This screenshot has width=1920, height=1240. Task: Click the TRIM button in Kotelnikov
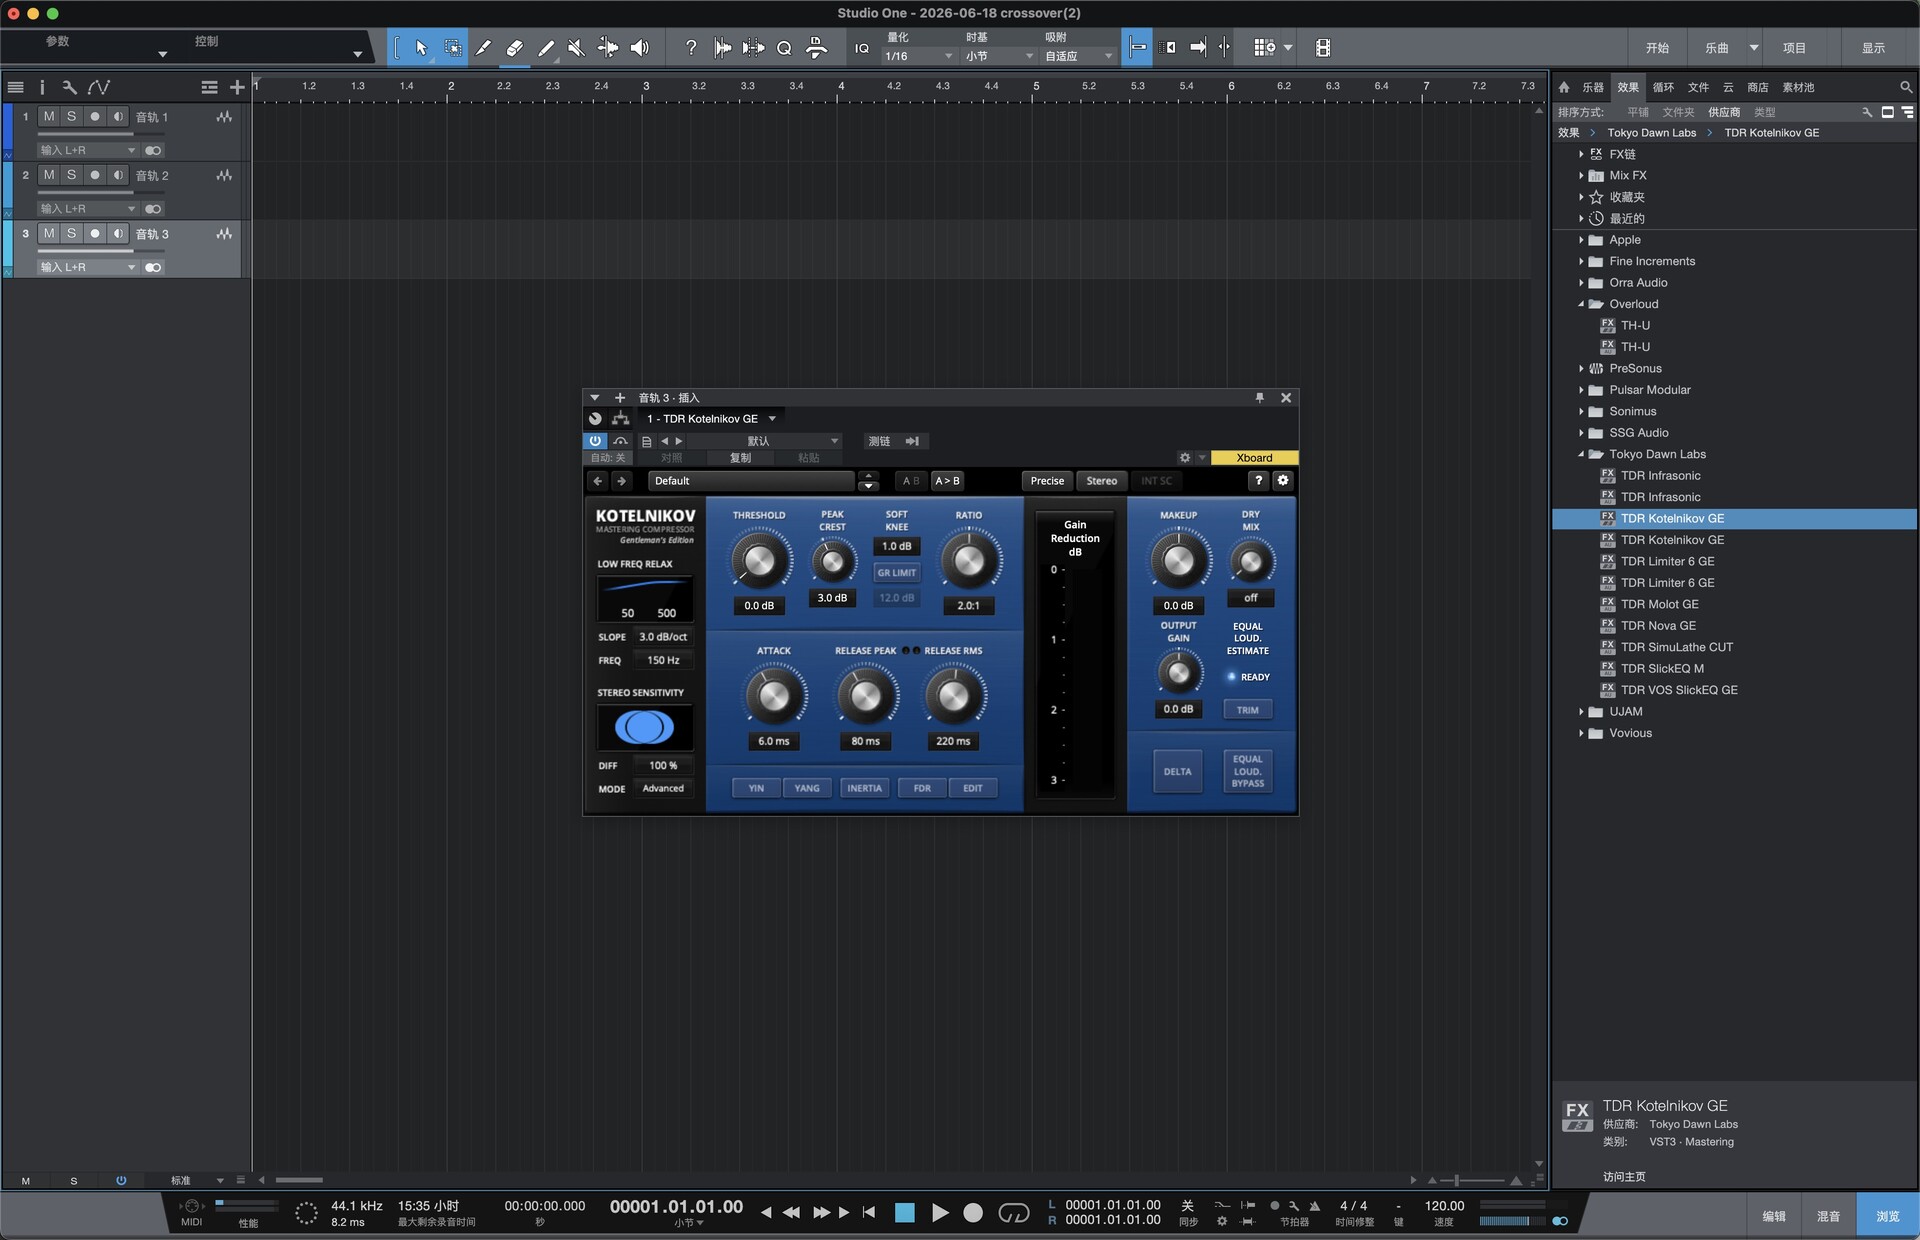pyautogui.click(x=1248, y=710)
